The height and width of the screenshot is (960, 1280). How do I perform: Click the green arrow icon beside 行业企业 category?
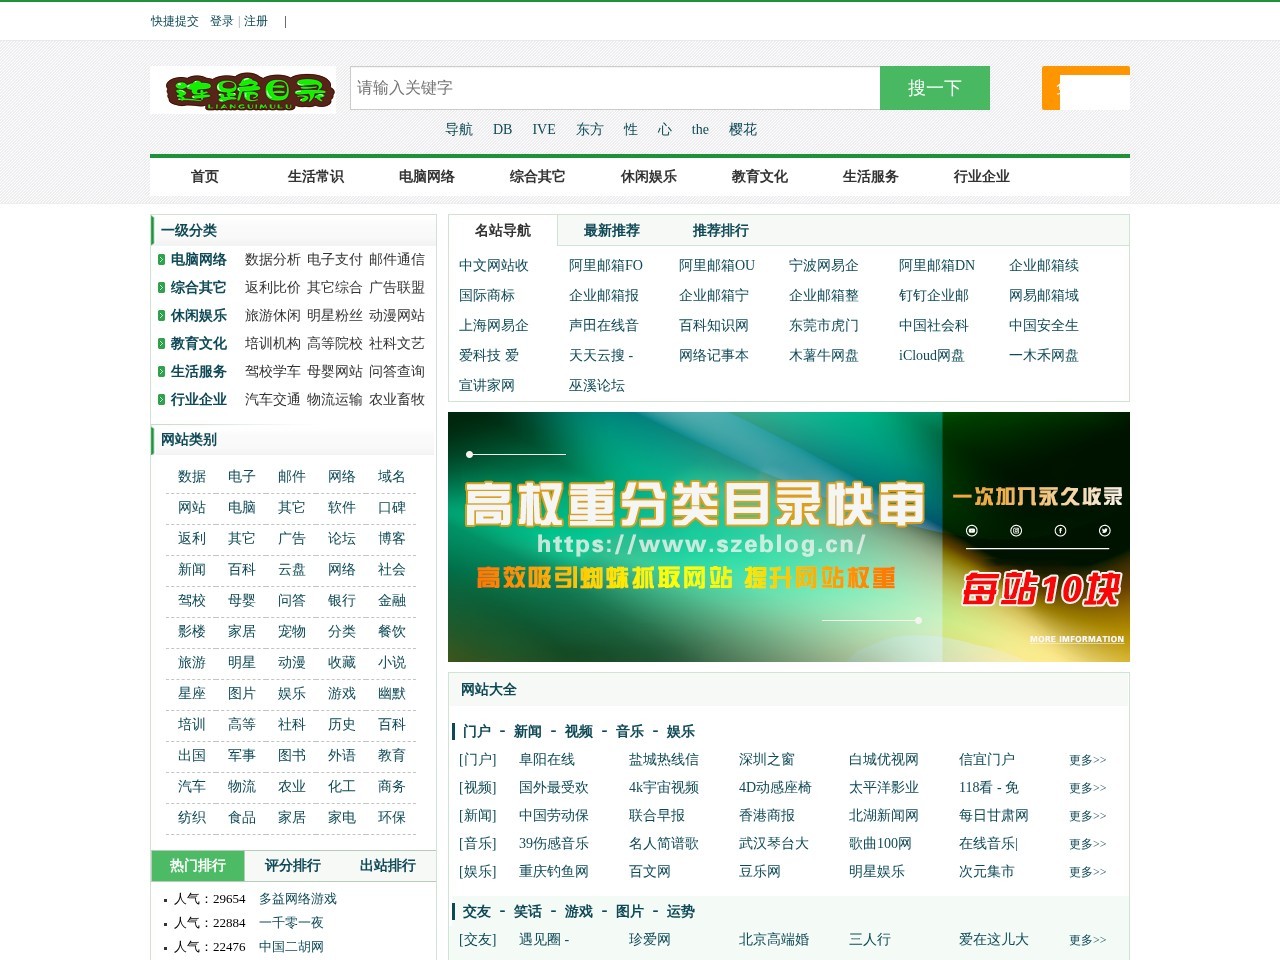click(x=163, y=400)
